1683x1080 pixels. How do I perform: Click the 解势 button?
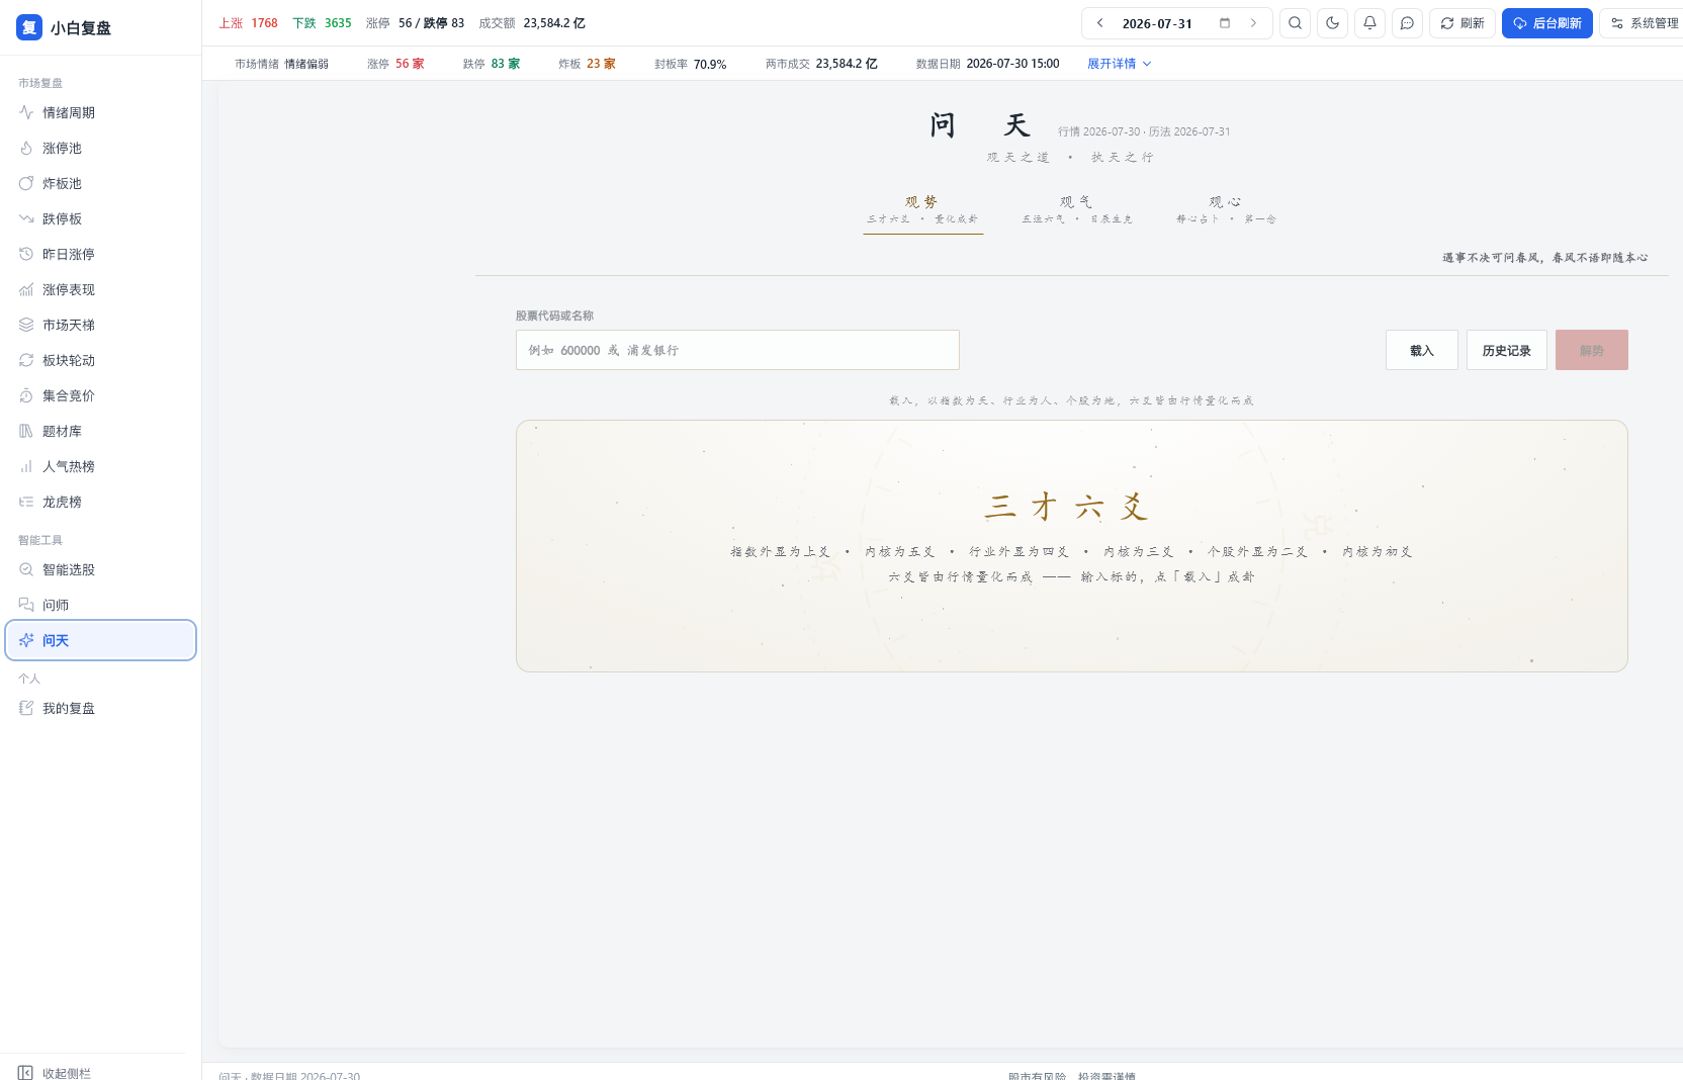point(1591,350)
